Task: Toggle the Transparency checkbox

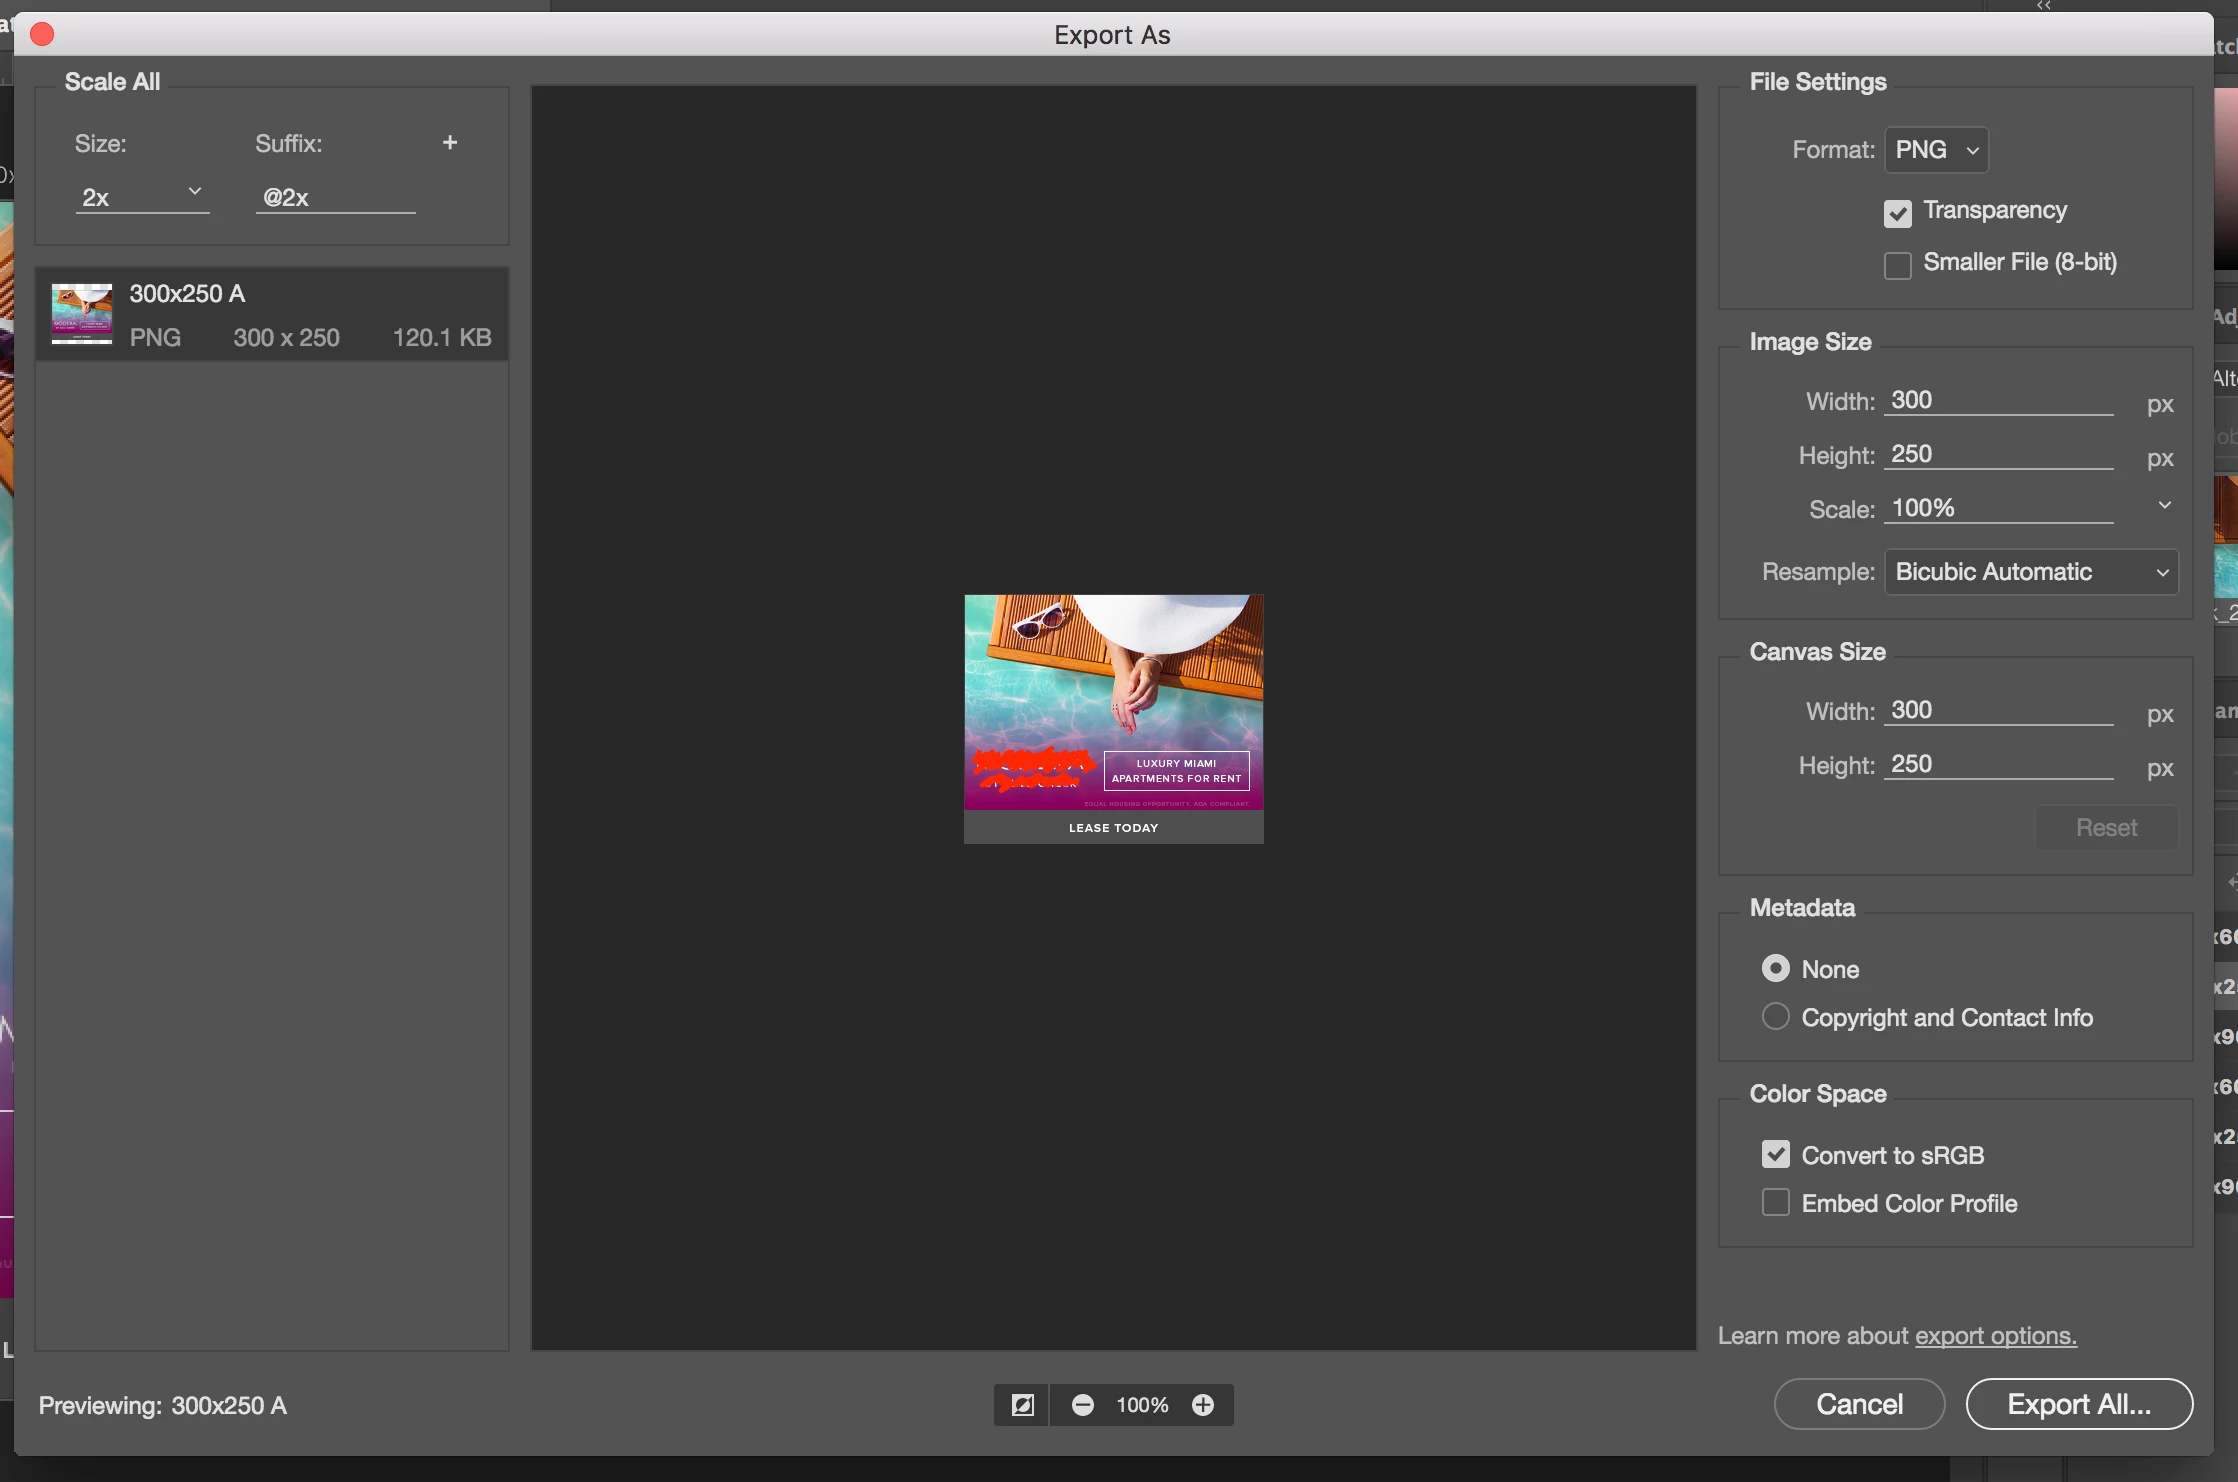Action: (1897, 212)
